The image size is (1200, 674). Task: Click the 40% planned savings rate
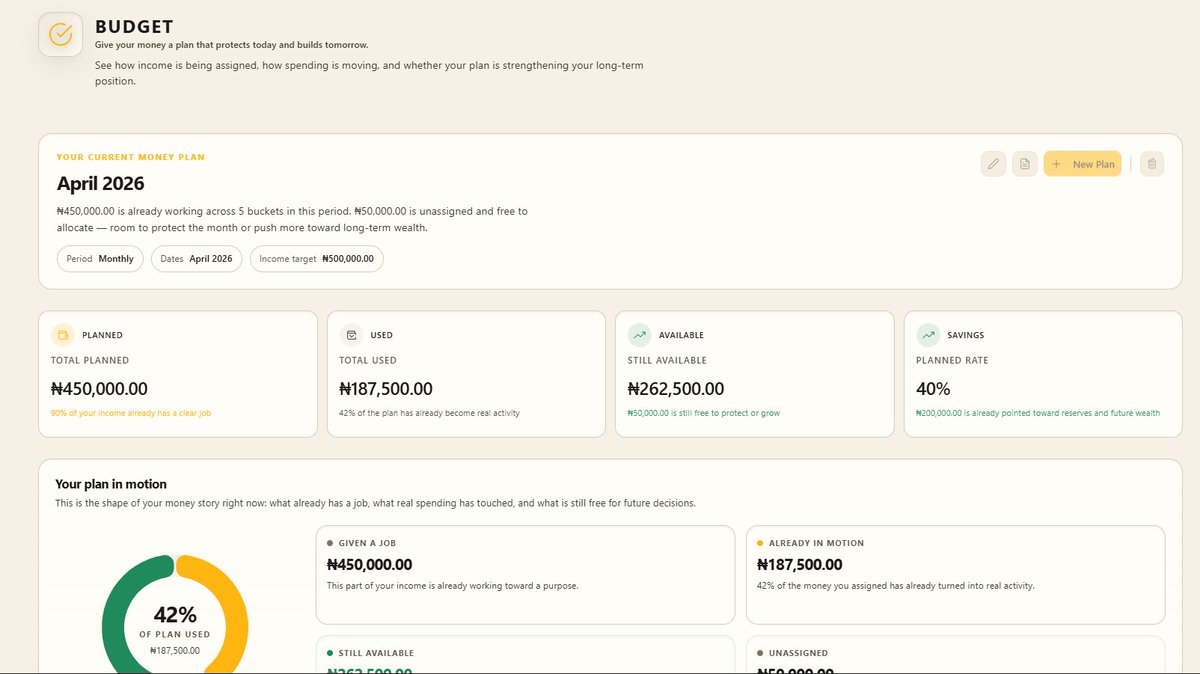(x=933, y=389)
